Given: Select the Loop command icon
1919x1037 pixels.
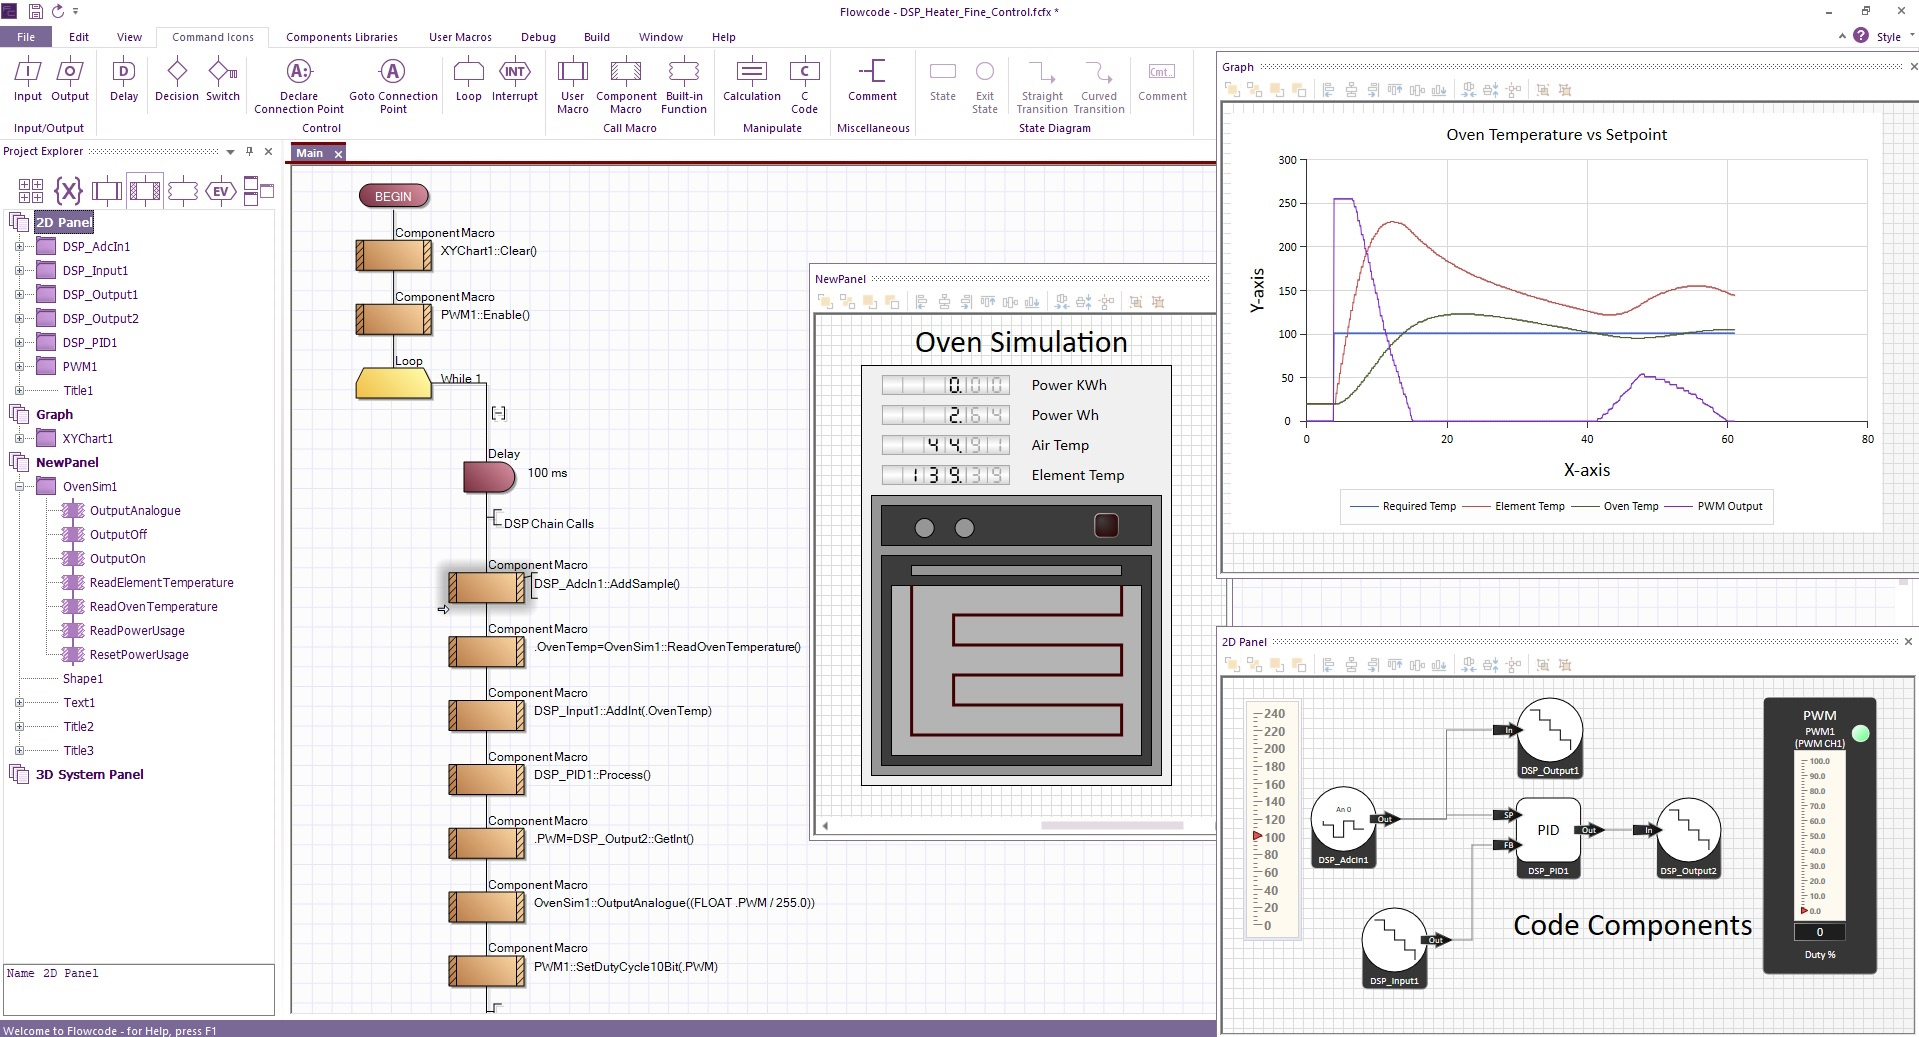Looking at the screenshot, I should pos(468,80).
